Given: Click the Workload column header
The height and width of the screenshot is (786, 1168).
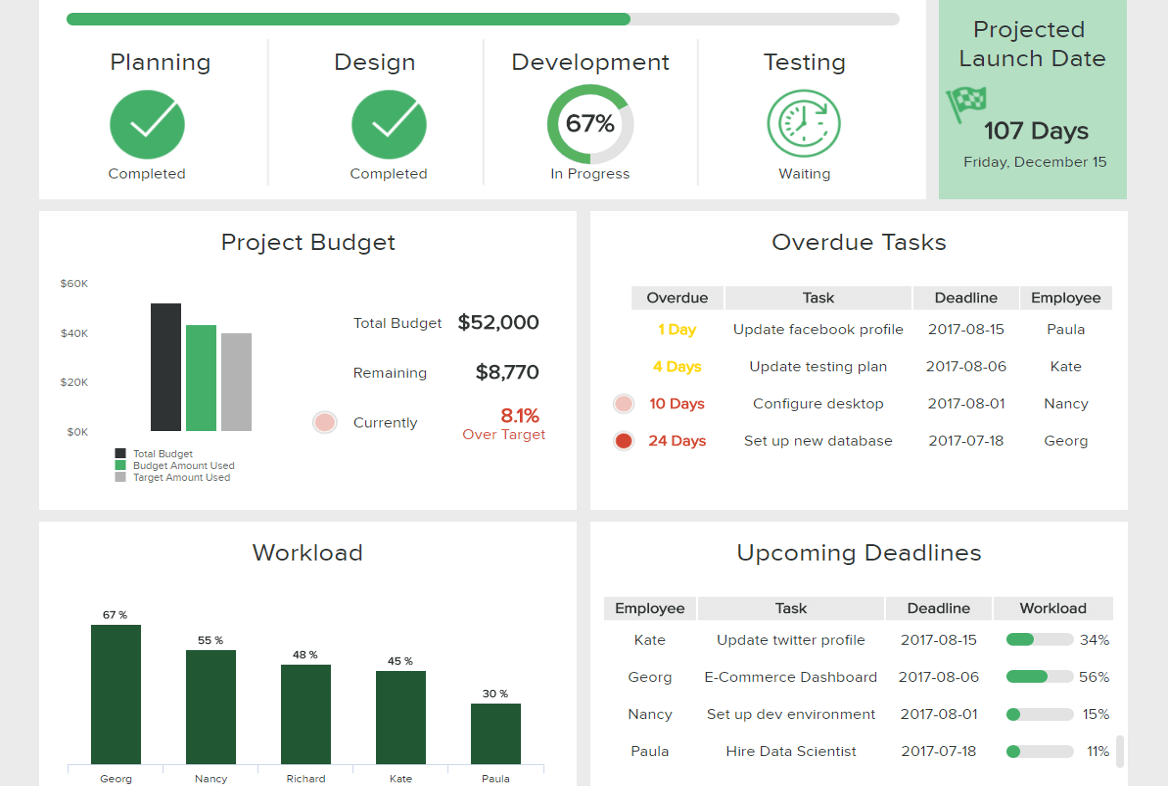Looking at the screenshot, I should (1052, 608).
